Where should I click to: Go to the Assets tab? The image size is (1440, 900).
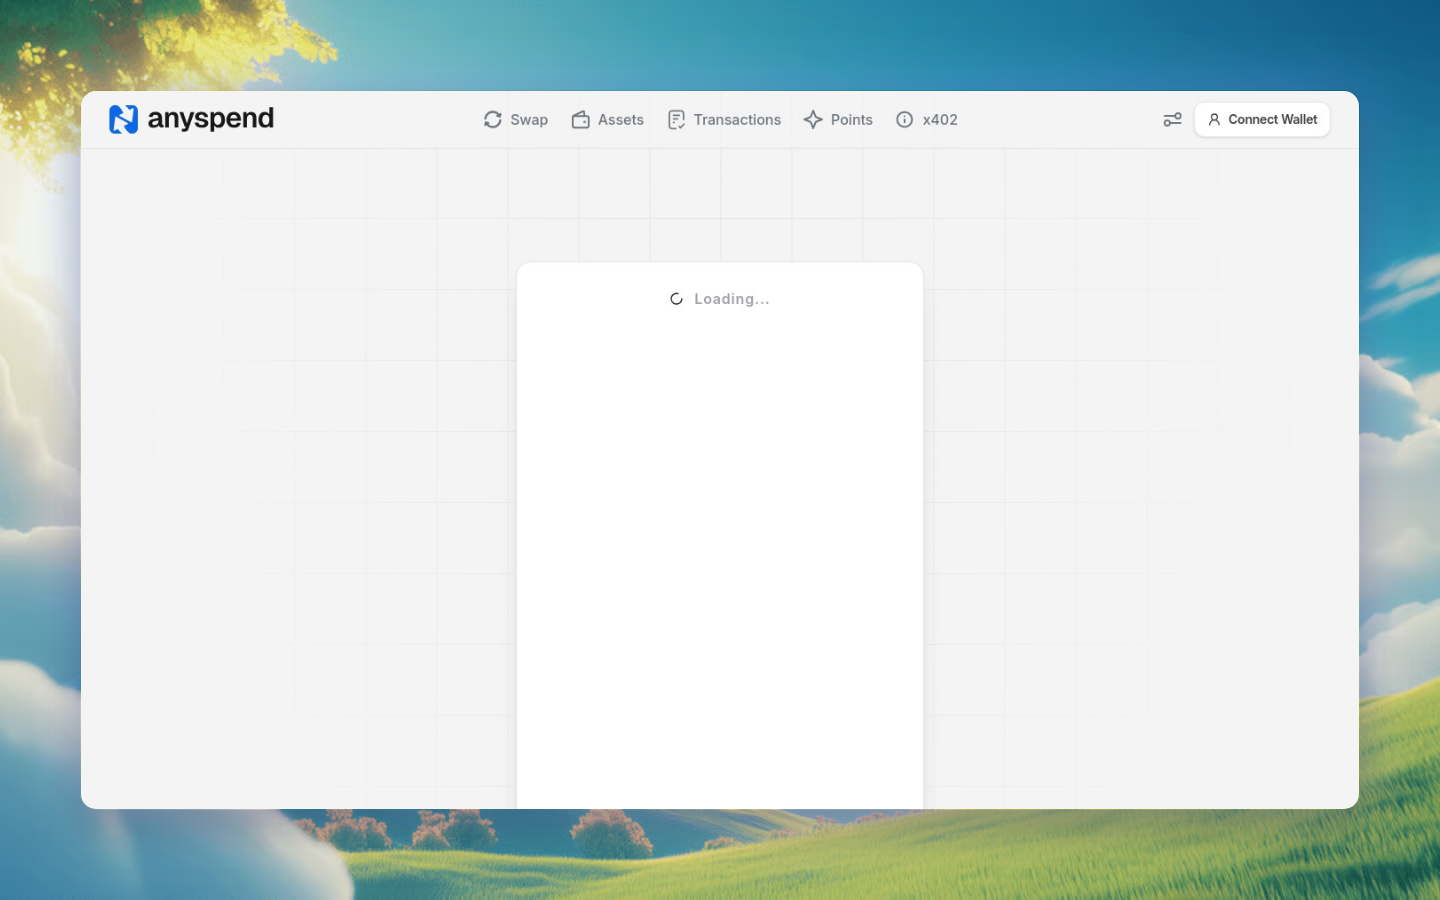pyautogui.click(x=608, y=120)
